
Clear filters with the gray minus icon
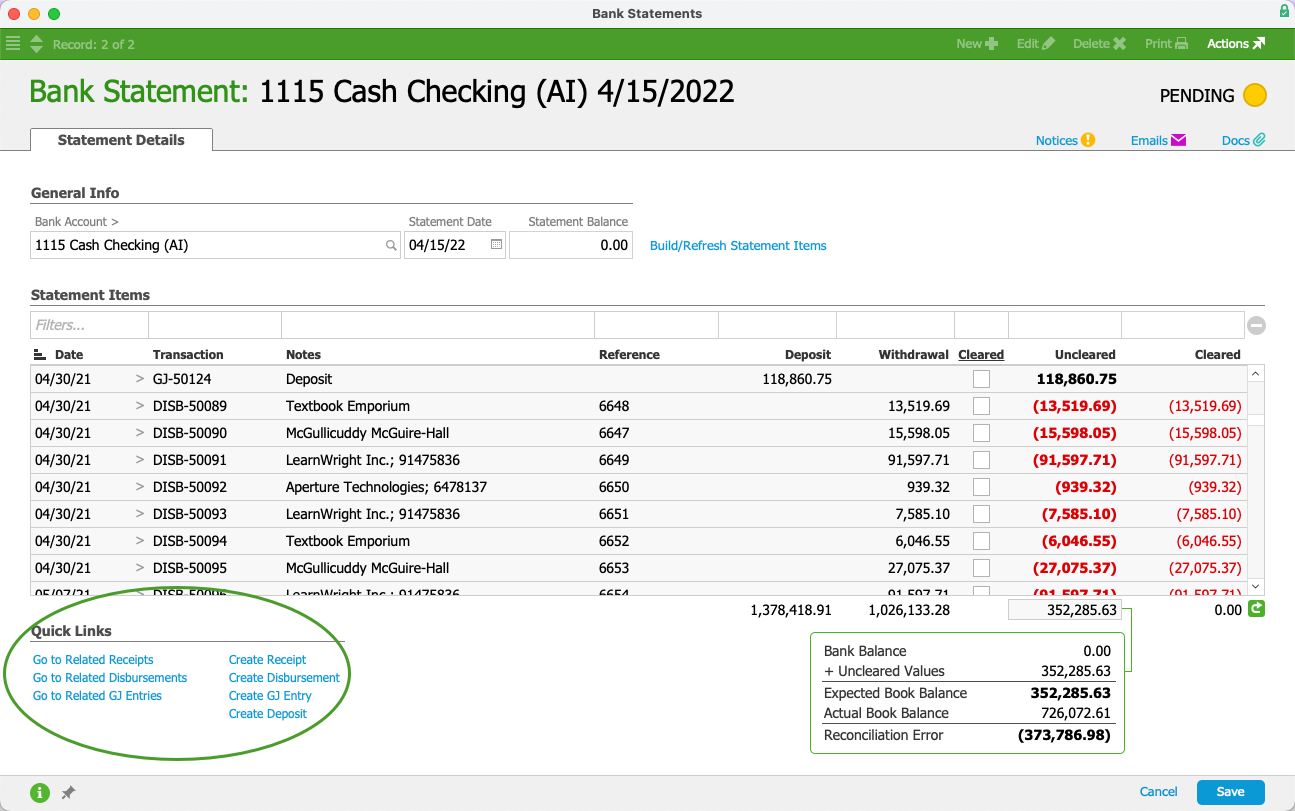click(1256, 325)
